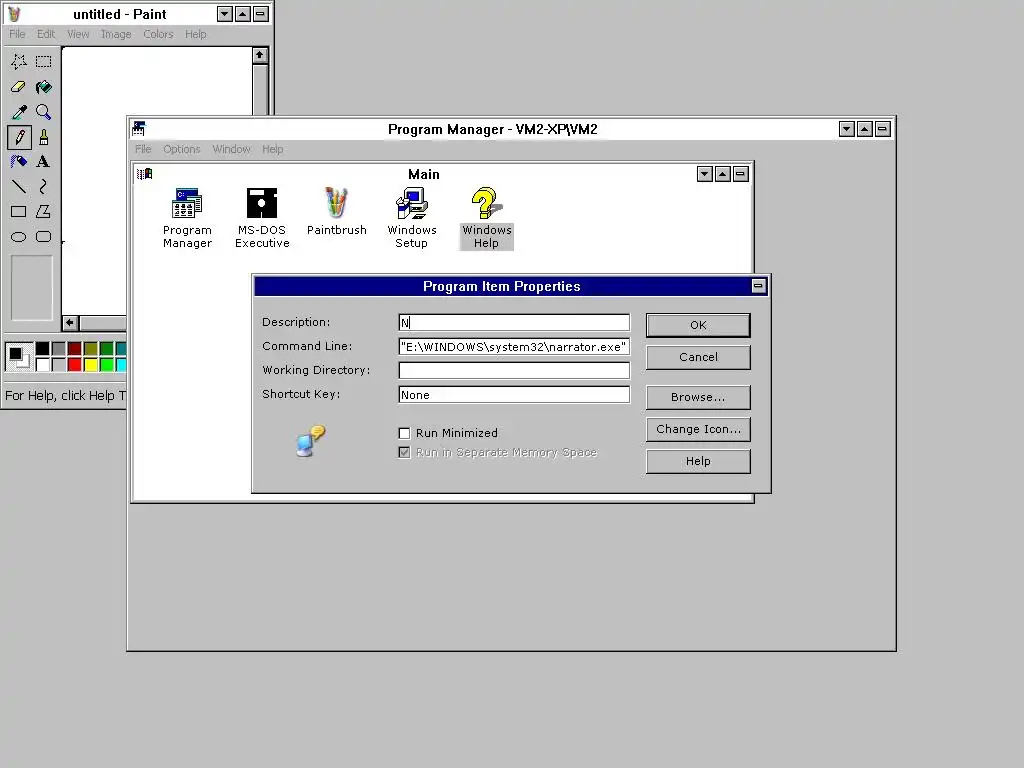
Task: Enable the Run Minimized checkbox
Action: click(x=404, y=433)
